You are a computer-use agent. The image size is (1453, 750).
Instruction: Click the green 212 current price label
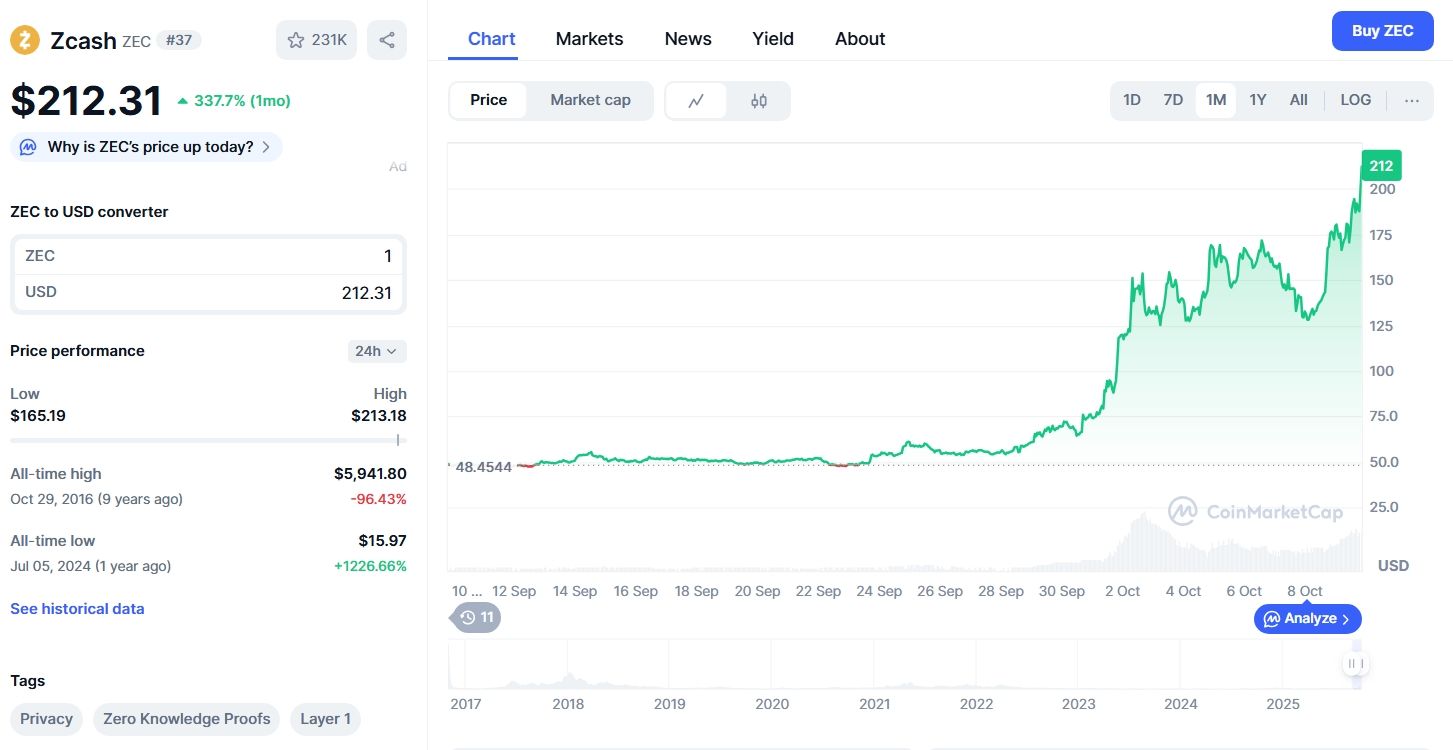pyautogui.click(x=1381, y=166)
